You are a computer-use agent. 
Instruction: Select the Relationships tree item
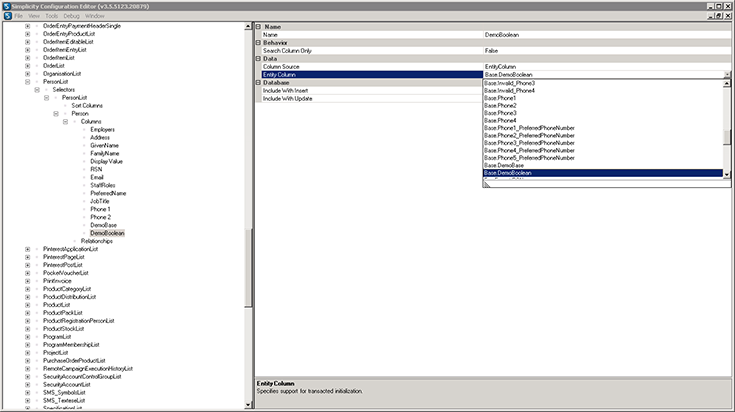pos(97,241)
